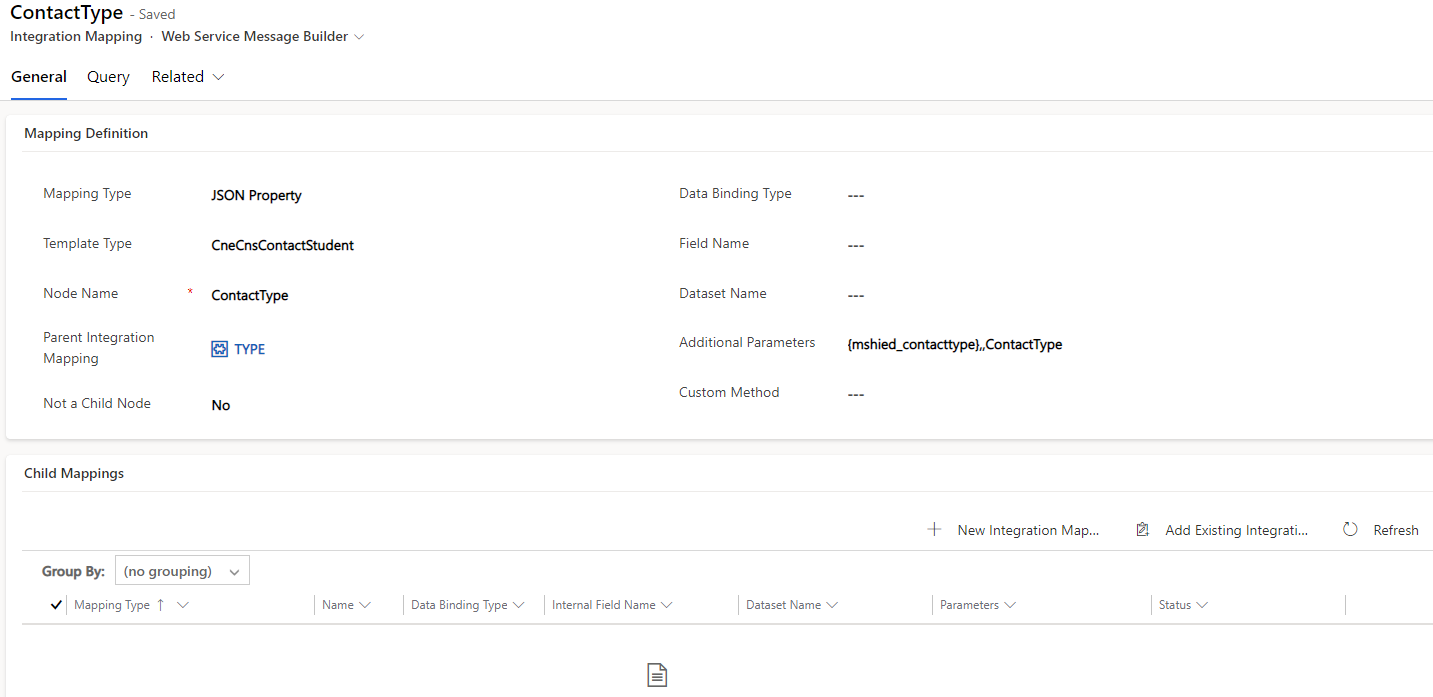Click the empty-grid document icon
The width and height of the screenshot is (1433, 697).
657,675
